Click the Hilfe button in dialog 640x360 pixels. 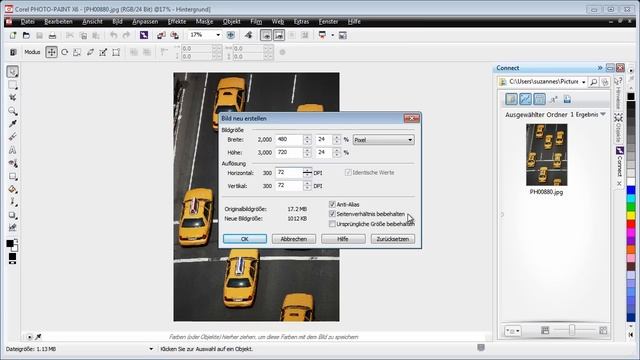point(343,239)
